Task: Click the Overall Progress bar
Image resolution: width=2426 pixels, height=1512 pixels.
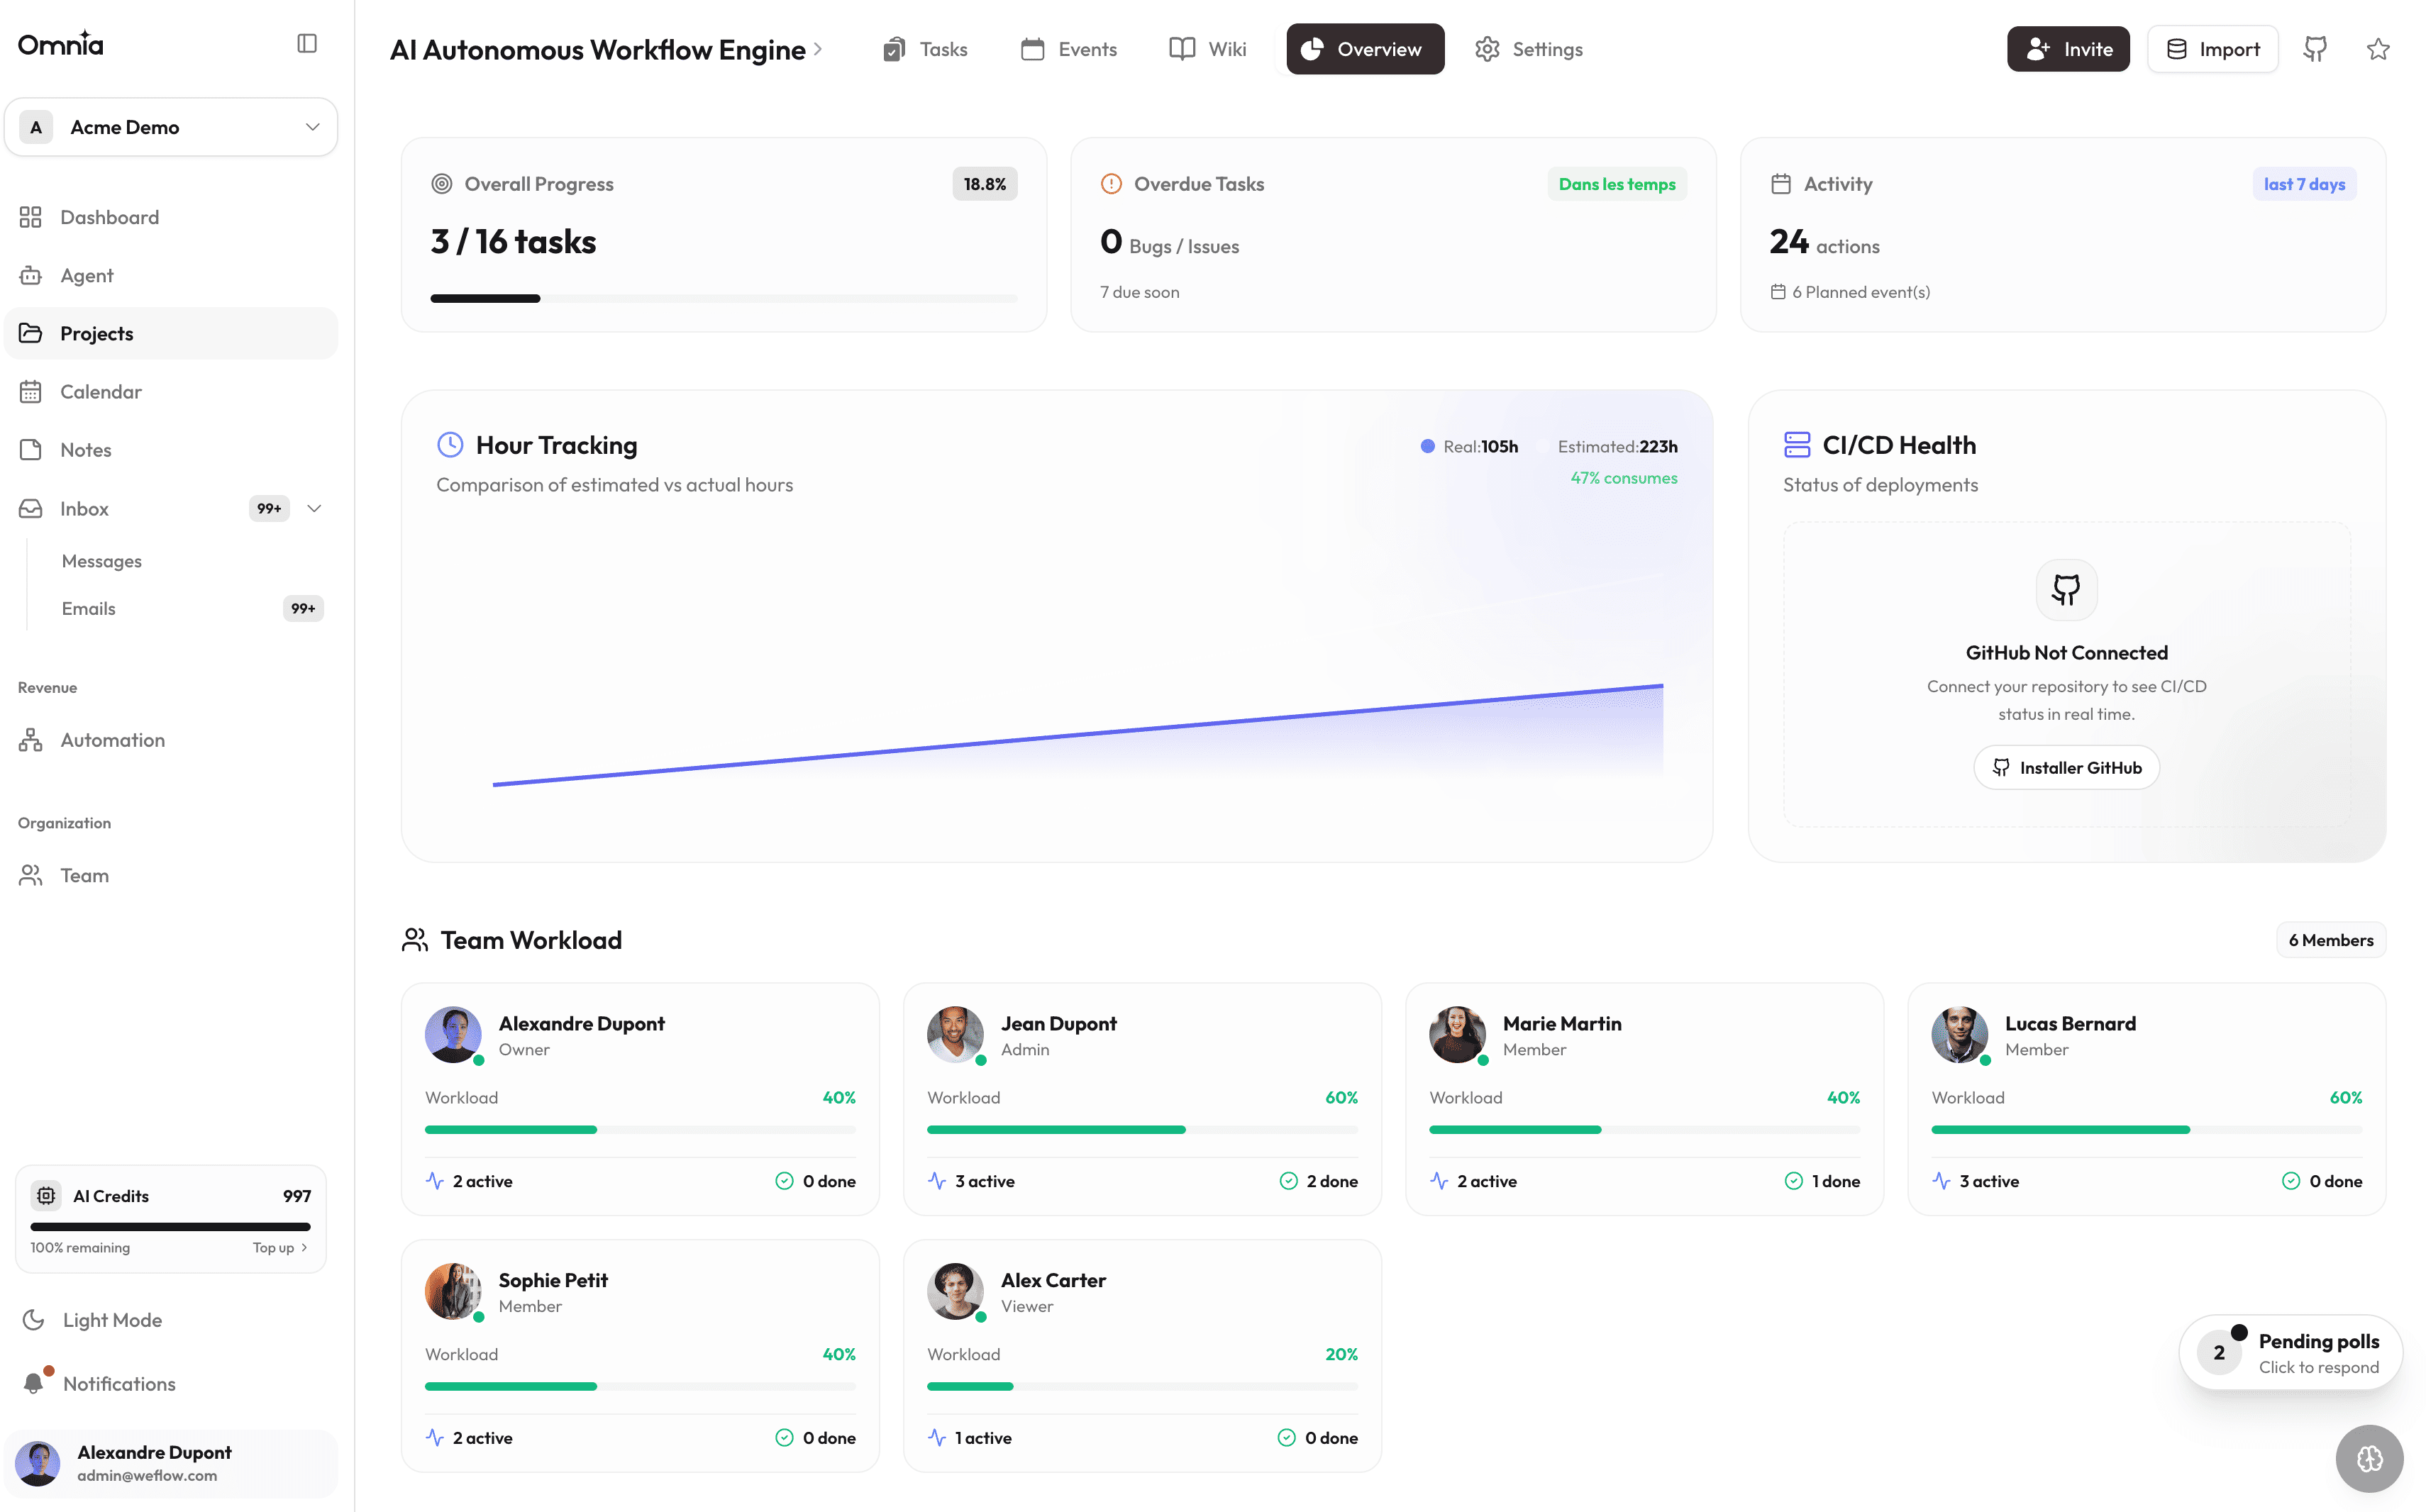Action: [724, 298]
